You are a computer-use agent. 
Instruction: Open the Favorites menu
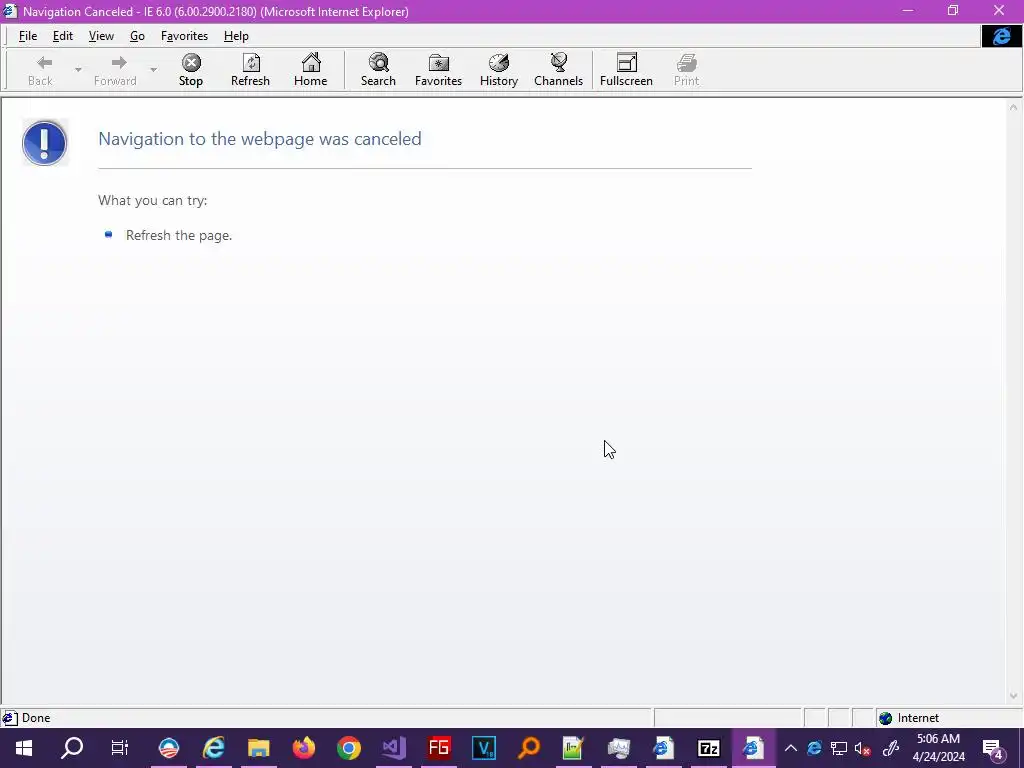click(x=184, y=36)
